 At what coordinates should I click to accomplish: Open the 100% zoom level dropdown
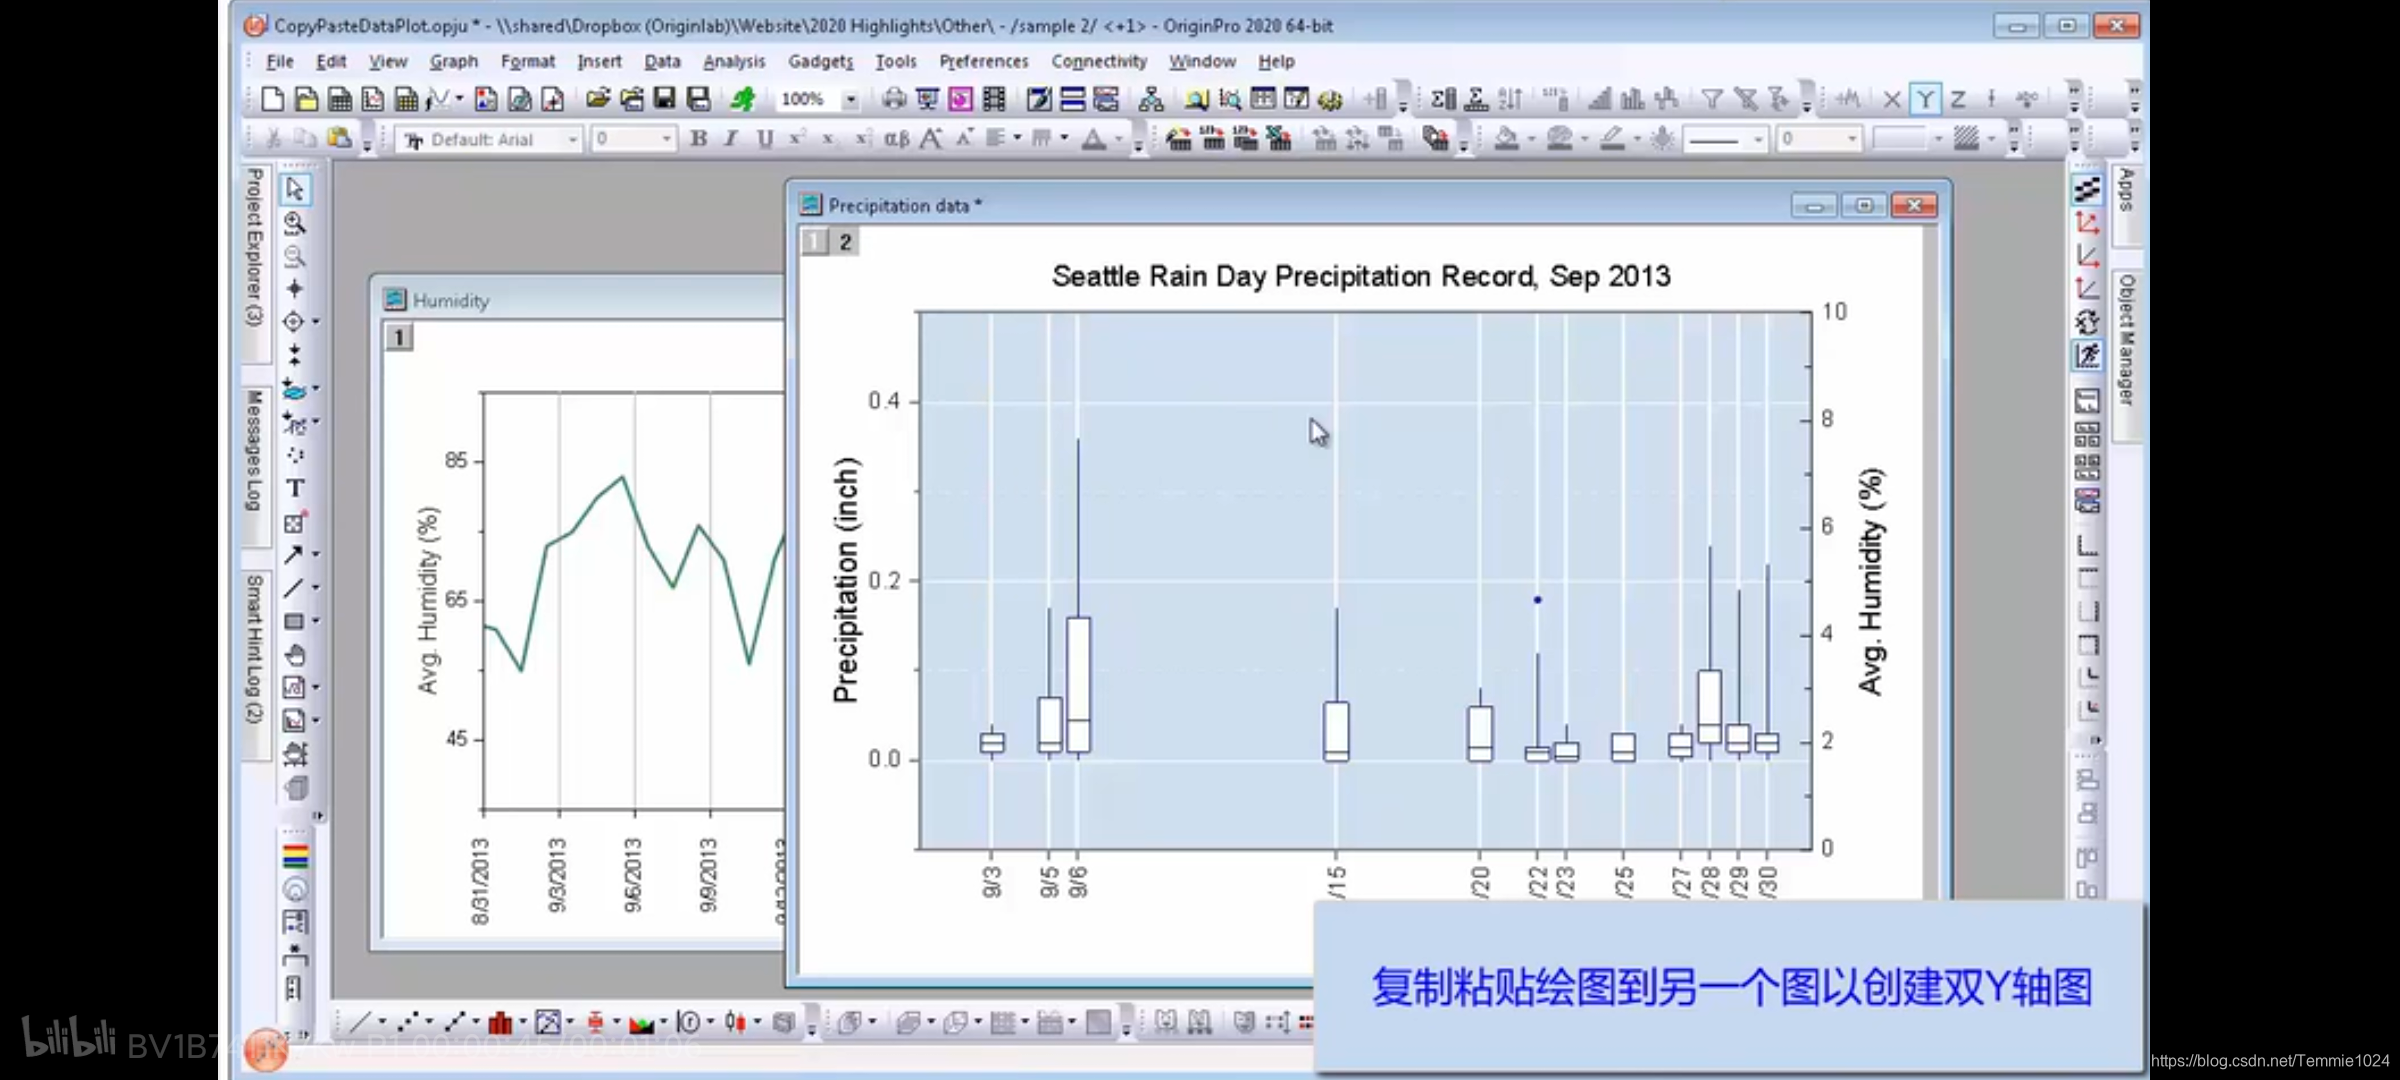pos(850,99)
